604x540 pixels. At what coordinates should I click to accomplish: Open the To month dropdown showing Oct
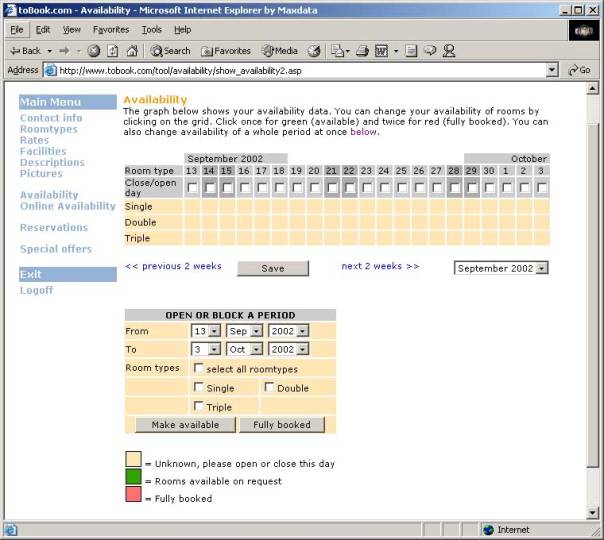[243, 349]
